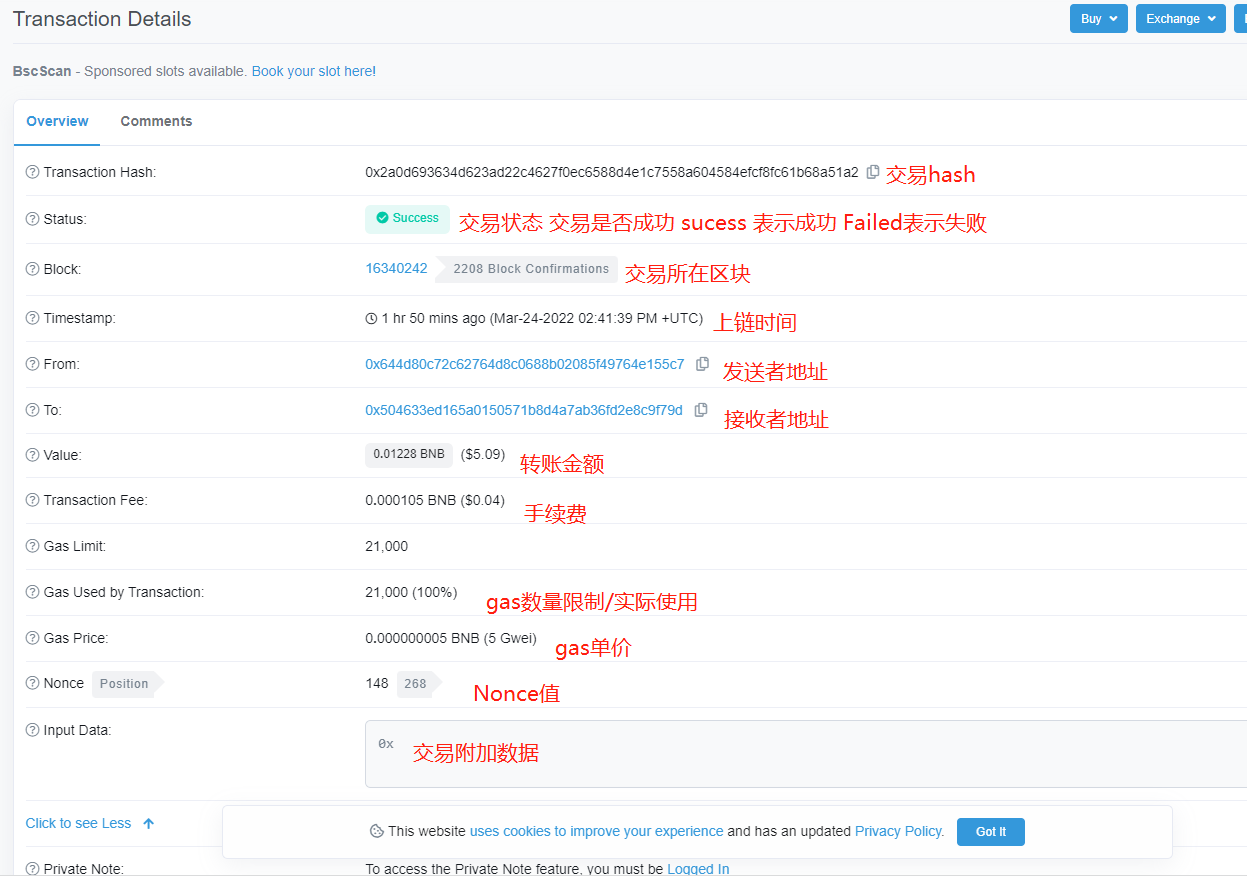Select the Overview tab
This screenshot has width=1247, height=894.
tap(57, 120)
